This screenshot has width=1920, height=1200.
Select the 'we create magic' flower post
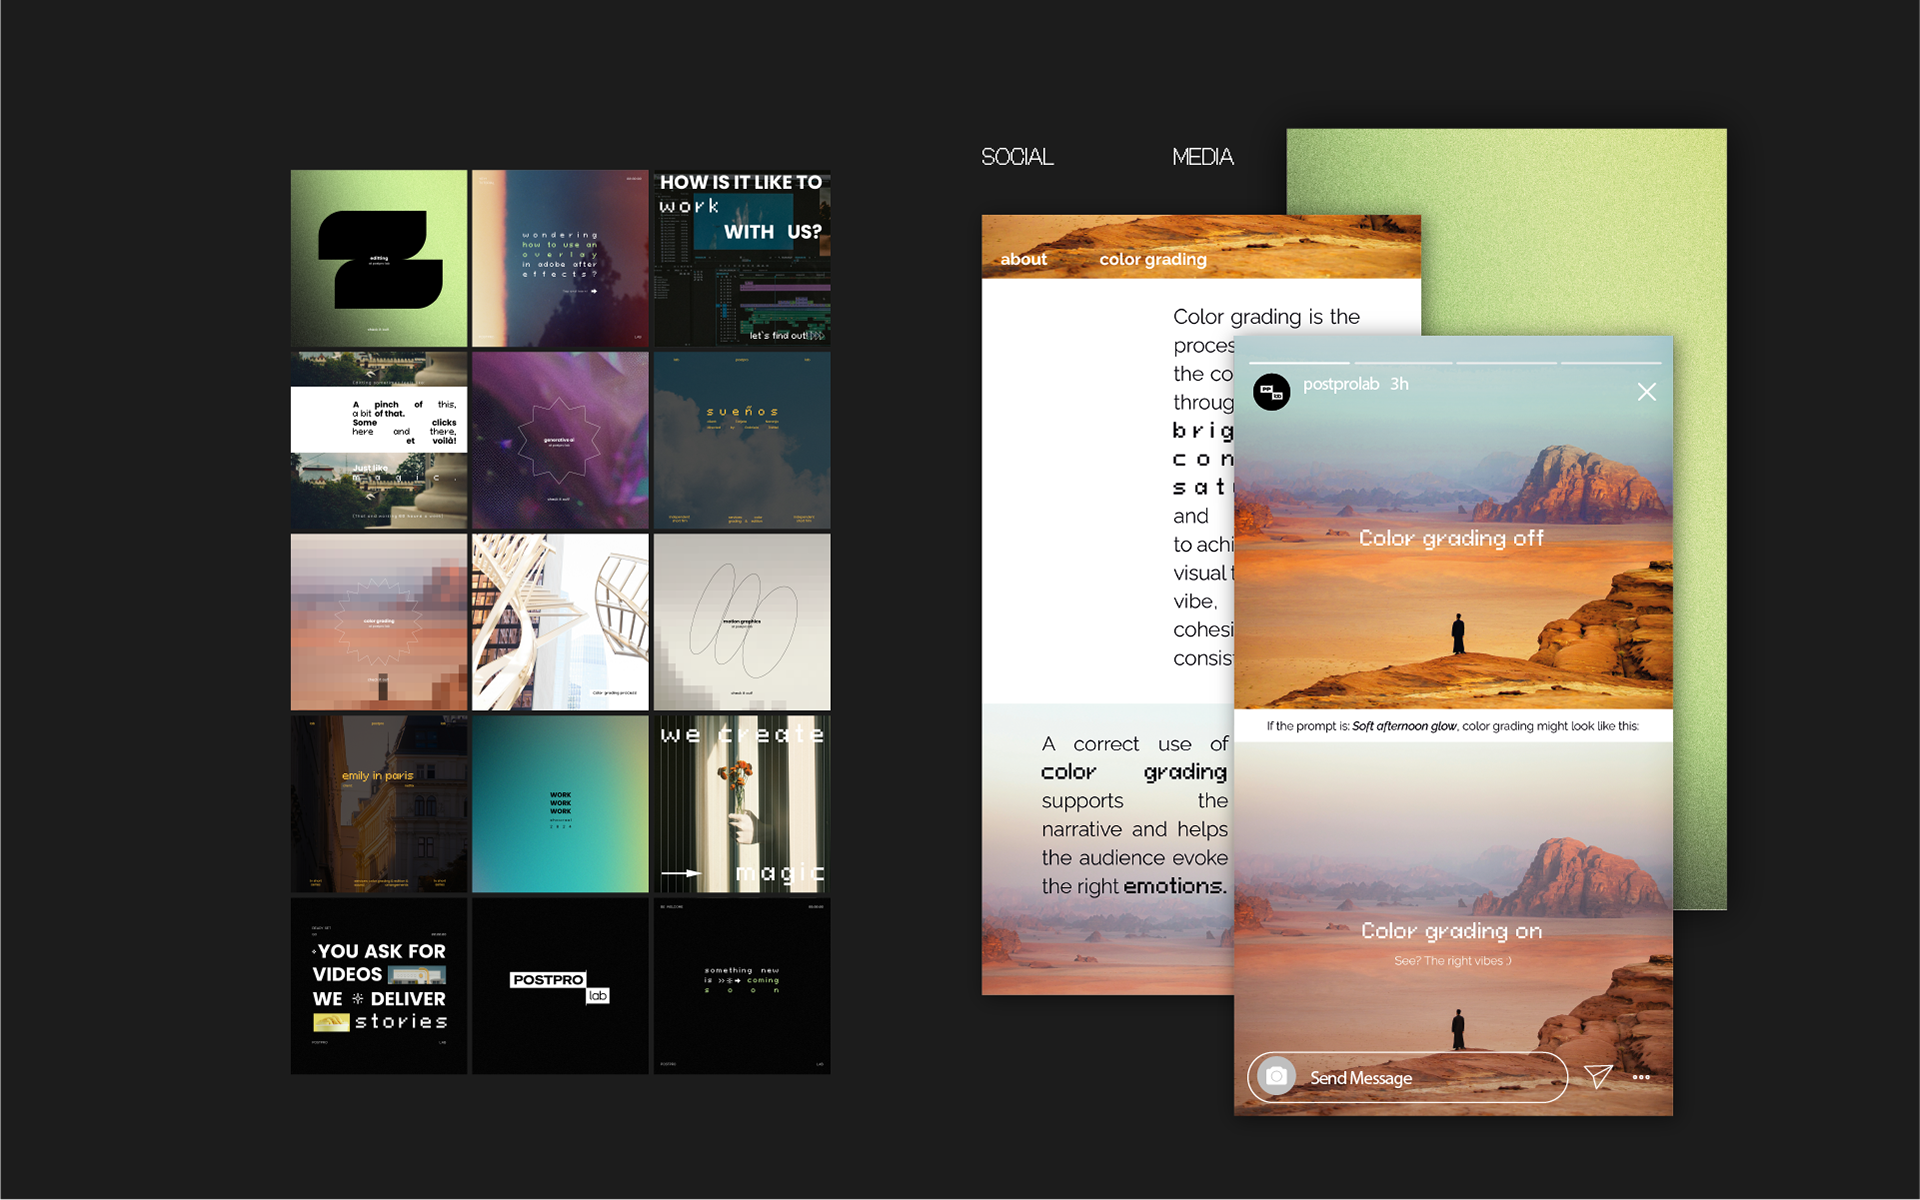[741, 803]
